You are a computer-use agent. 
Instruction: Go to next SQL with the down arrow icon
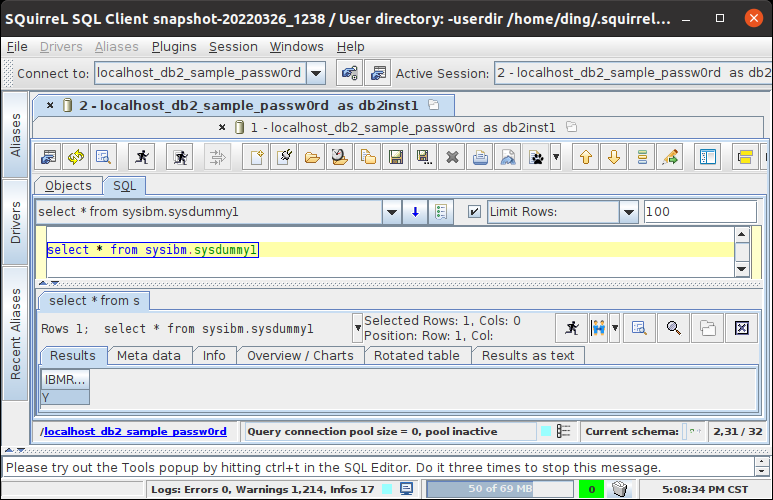click(614, 157)
